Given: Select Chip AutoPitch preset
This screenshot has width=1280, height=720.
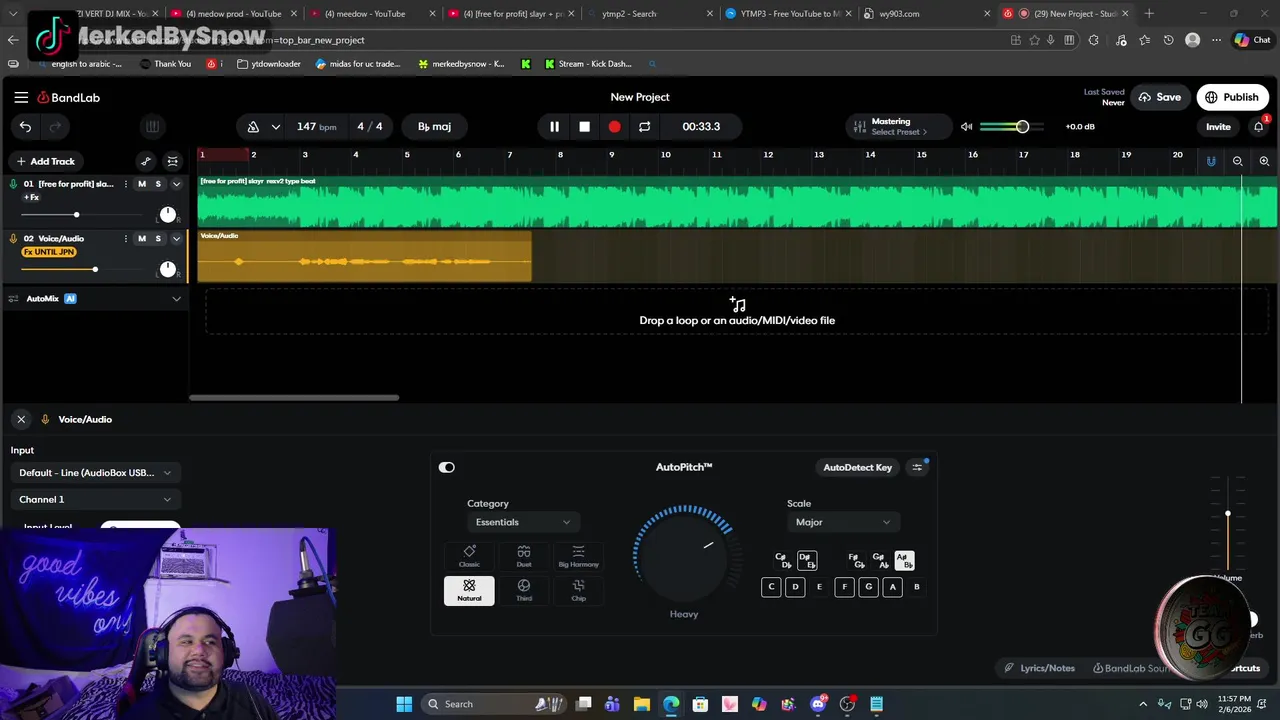Looking at the screenshot, I should point(578,590).
